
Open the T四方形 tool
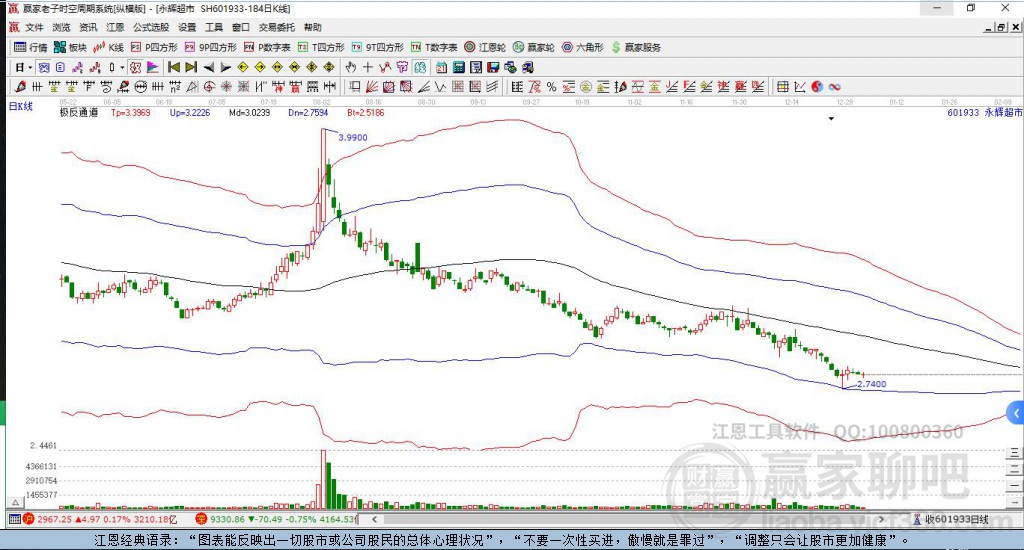(321, 47)
